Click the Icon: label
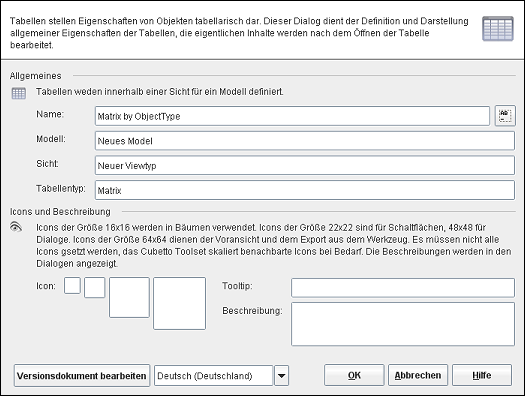Screen dimensions: 525x396 (x=46, y=286)
